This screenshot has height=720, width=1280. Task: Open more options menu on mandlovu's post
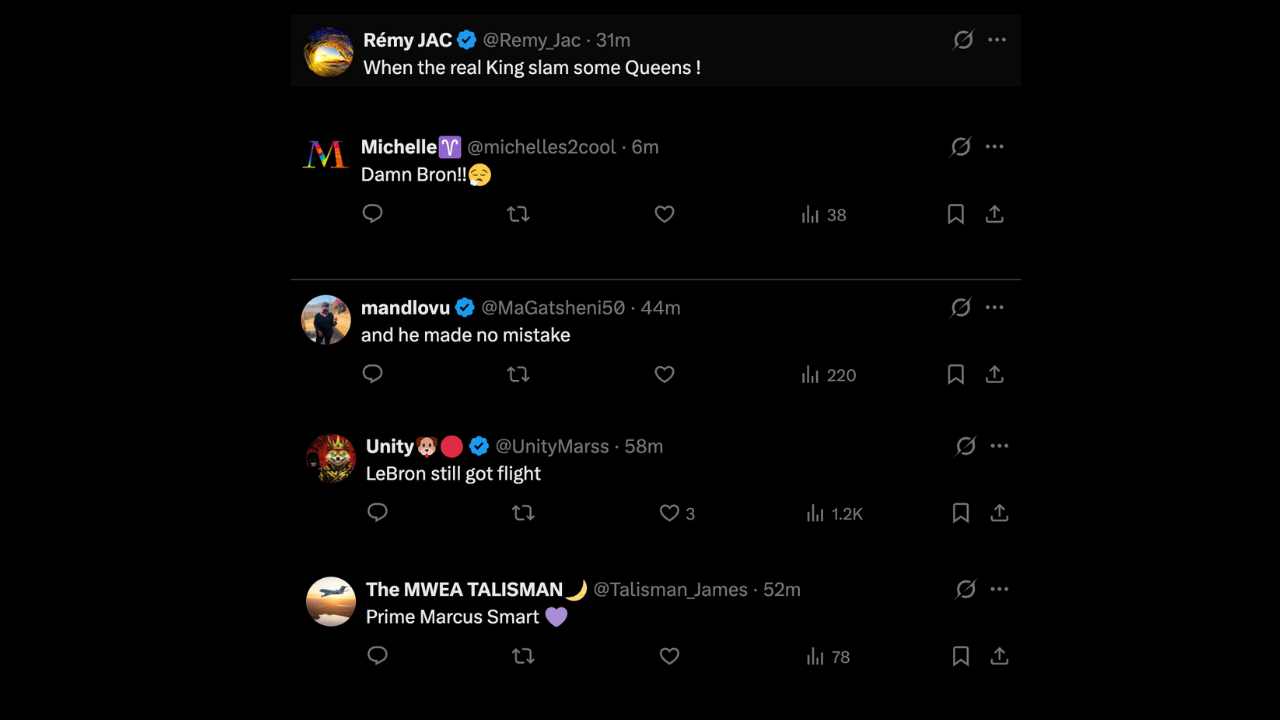(x=994, y=307)
